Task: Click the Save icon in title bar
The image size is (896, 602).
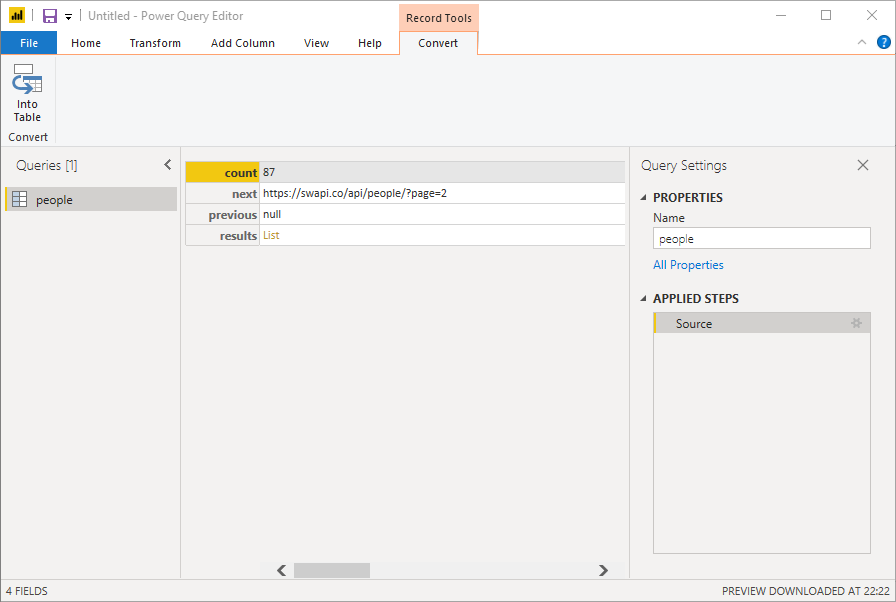Action: [50, 15]
